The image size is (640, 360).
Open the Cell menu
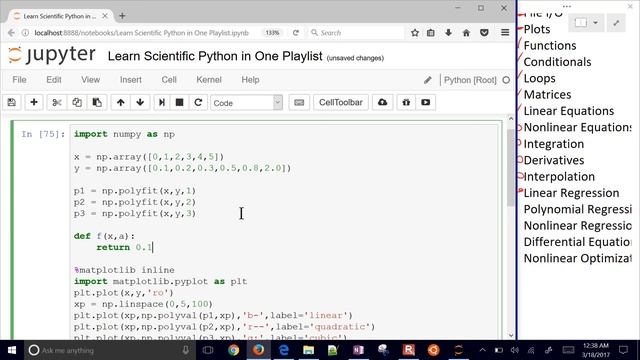point(169,80)
